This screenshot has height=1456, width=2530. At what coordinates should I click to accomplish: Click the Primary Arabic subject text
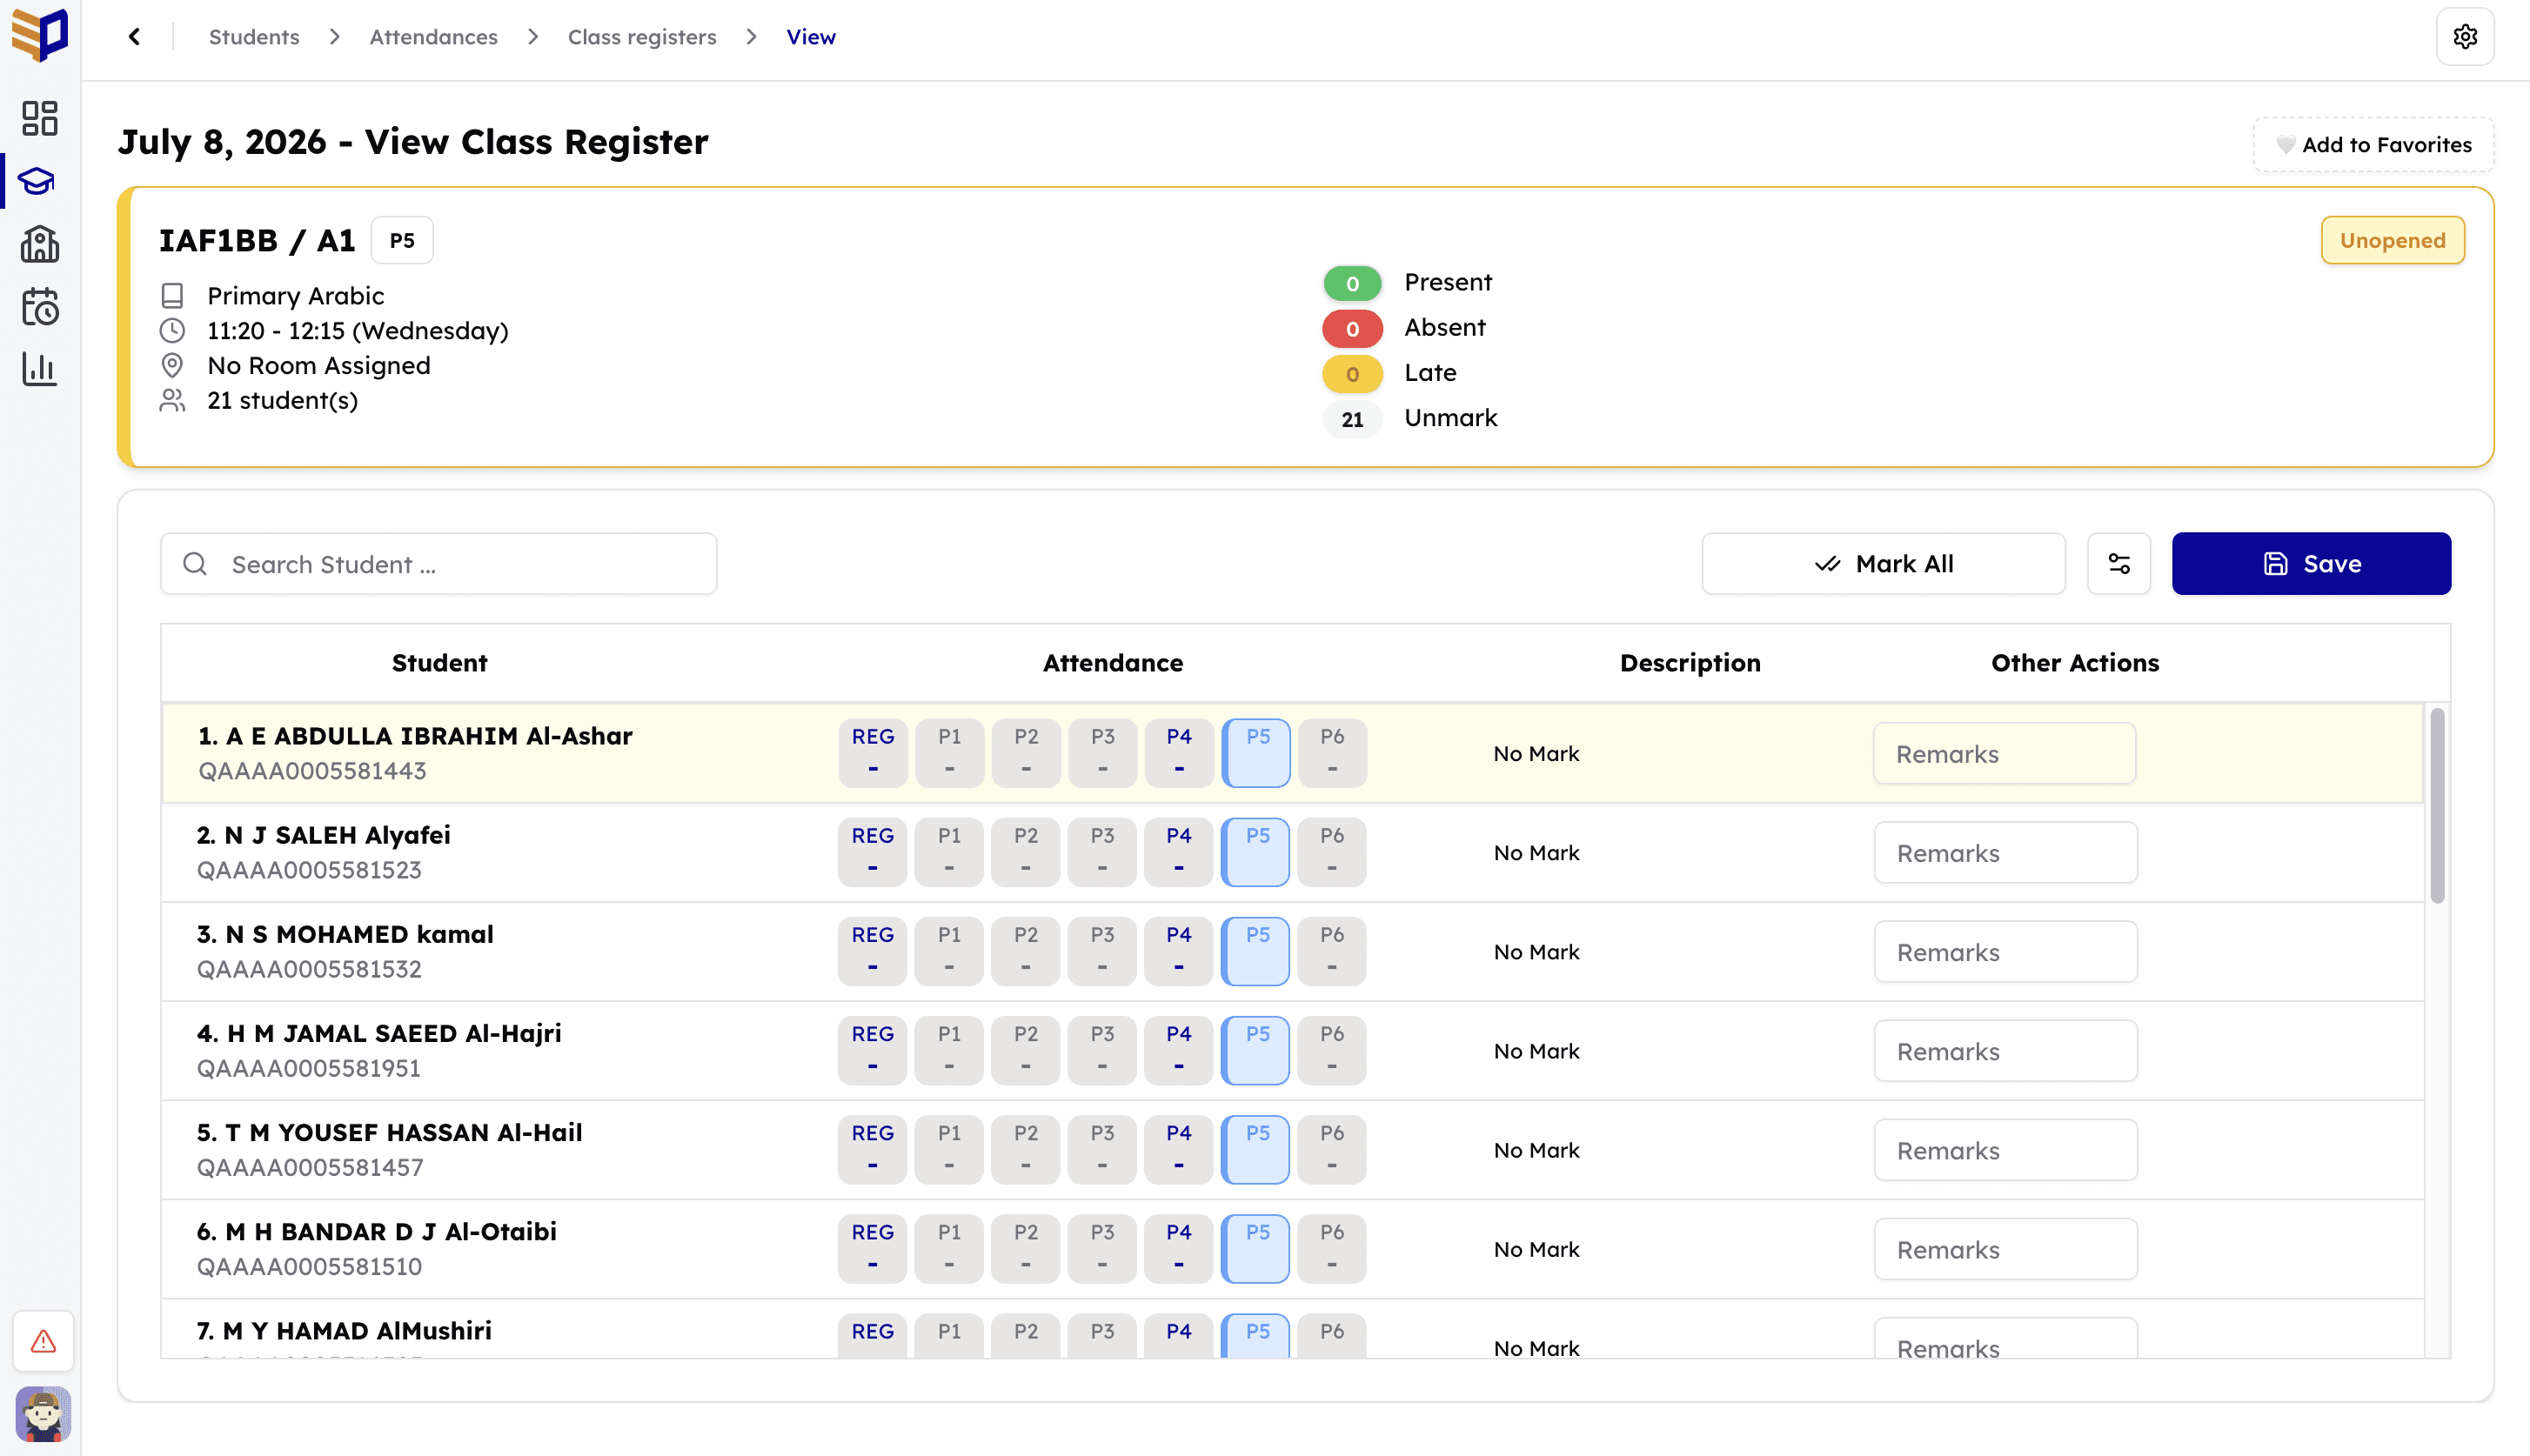295,296
